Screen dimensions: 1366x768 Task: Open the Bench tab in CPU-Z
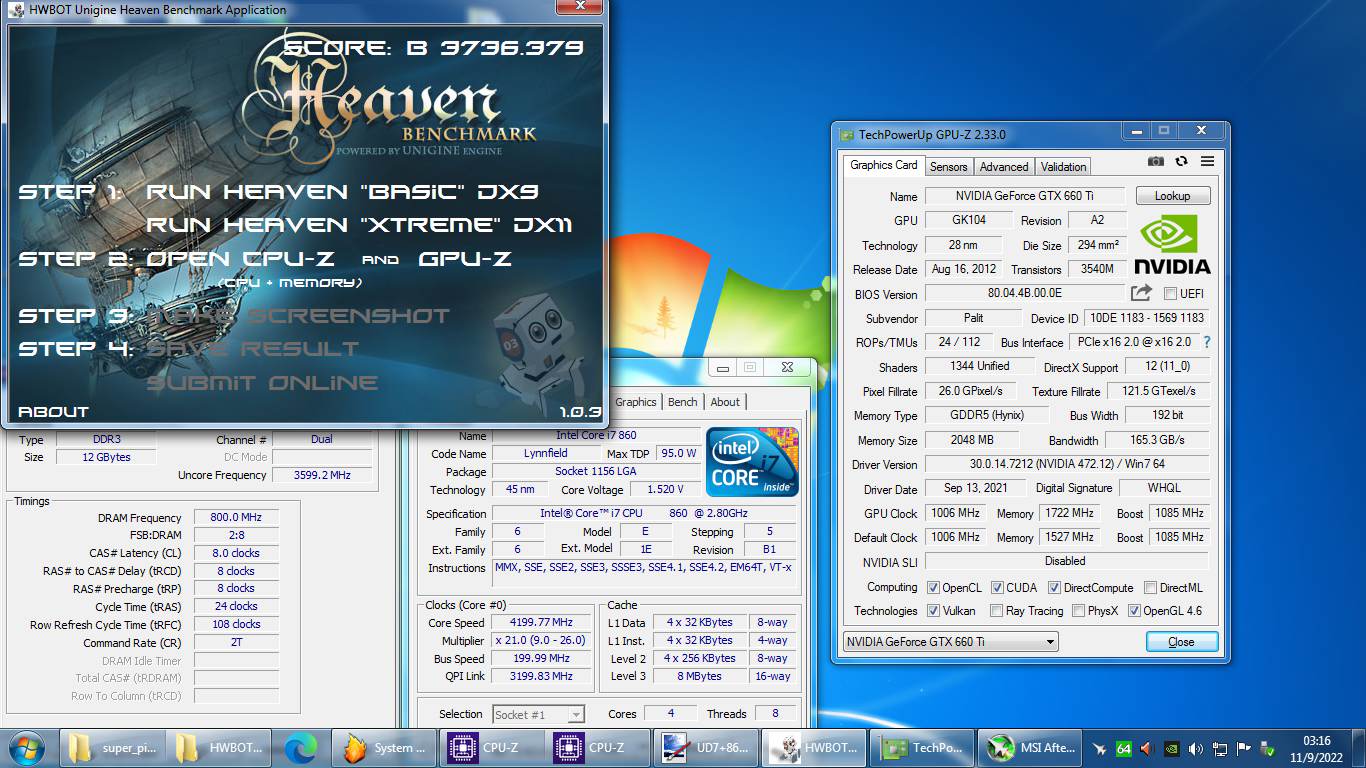[x=683, y=402]
